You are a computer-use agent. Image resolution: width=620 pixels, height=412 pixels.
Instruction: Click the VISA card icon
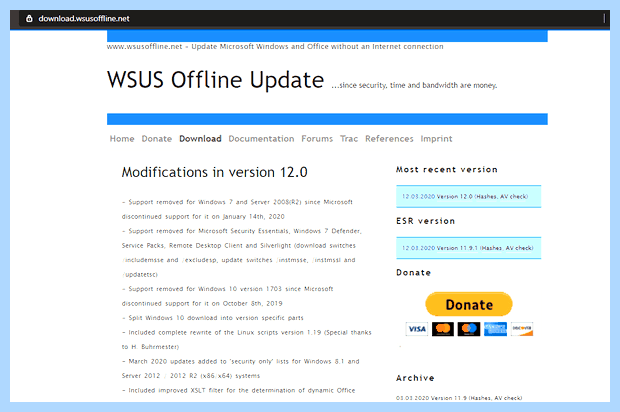pos(417,329)
